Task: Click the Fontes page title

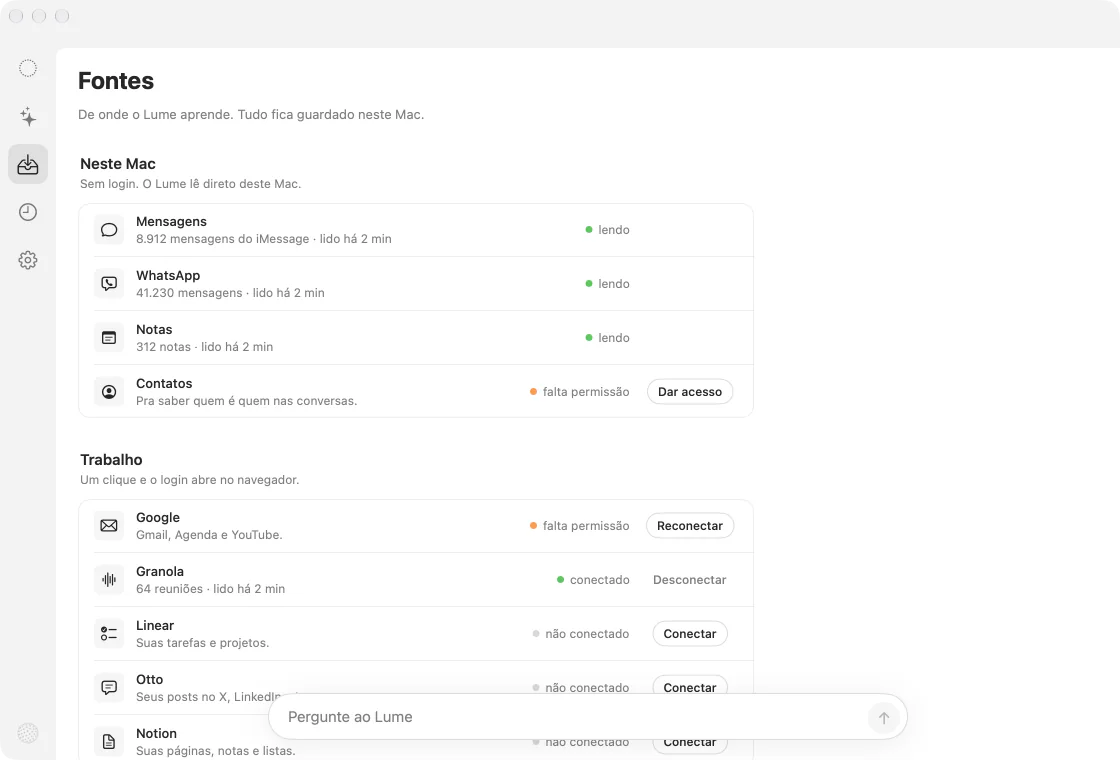Action: tap(116, 81)
